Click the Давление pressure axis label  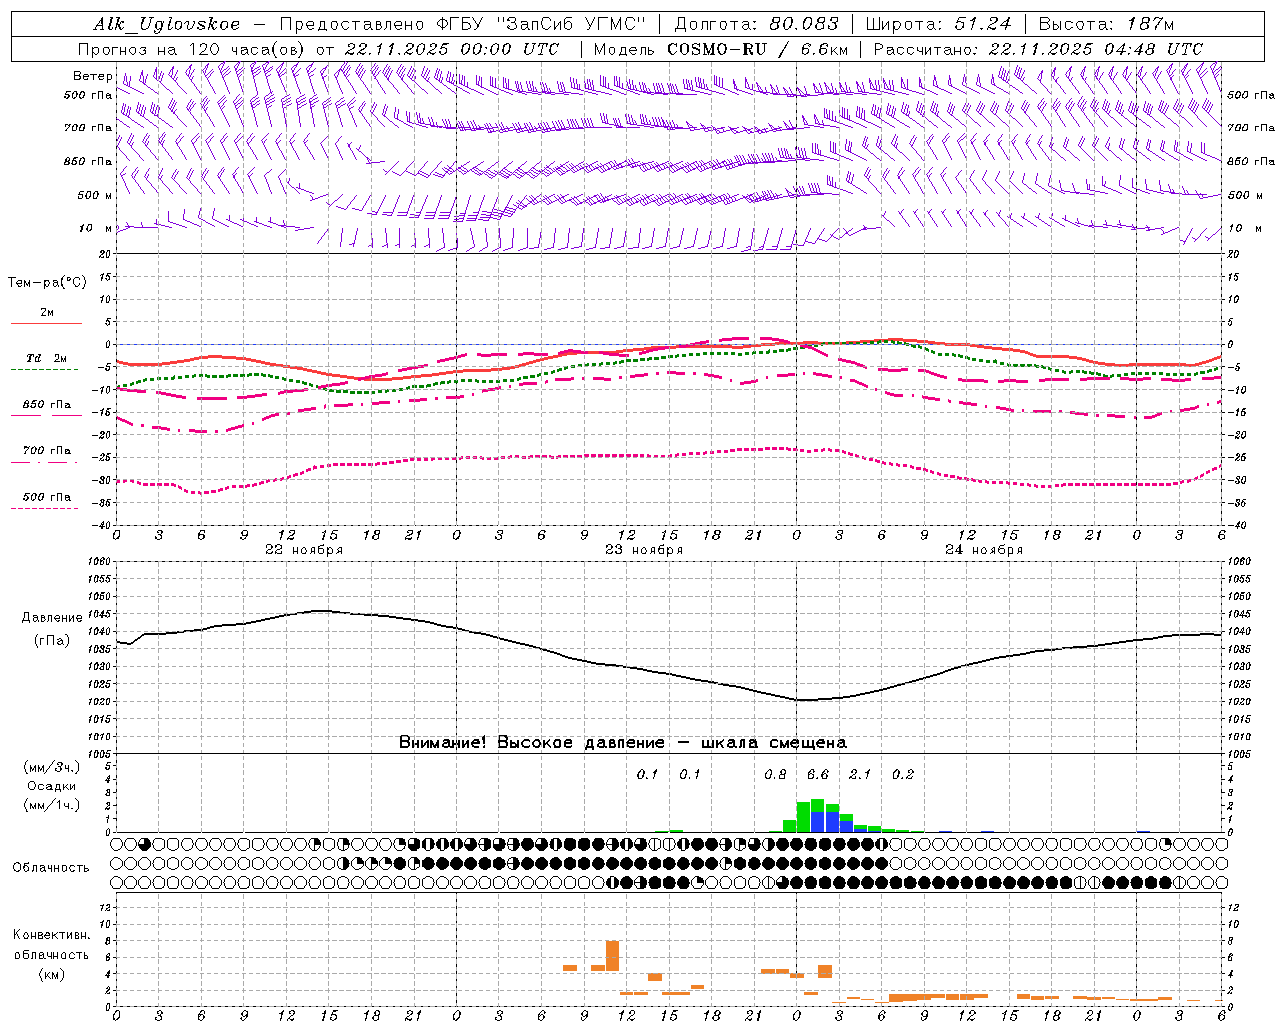(52, 618)
